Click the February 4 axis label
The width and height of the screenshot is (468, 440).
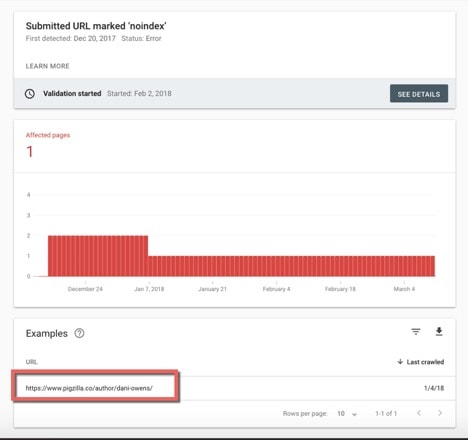pos(276,289)
